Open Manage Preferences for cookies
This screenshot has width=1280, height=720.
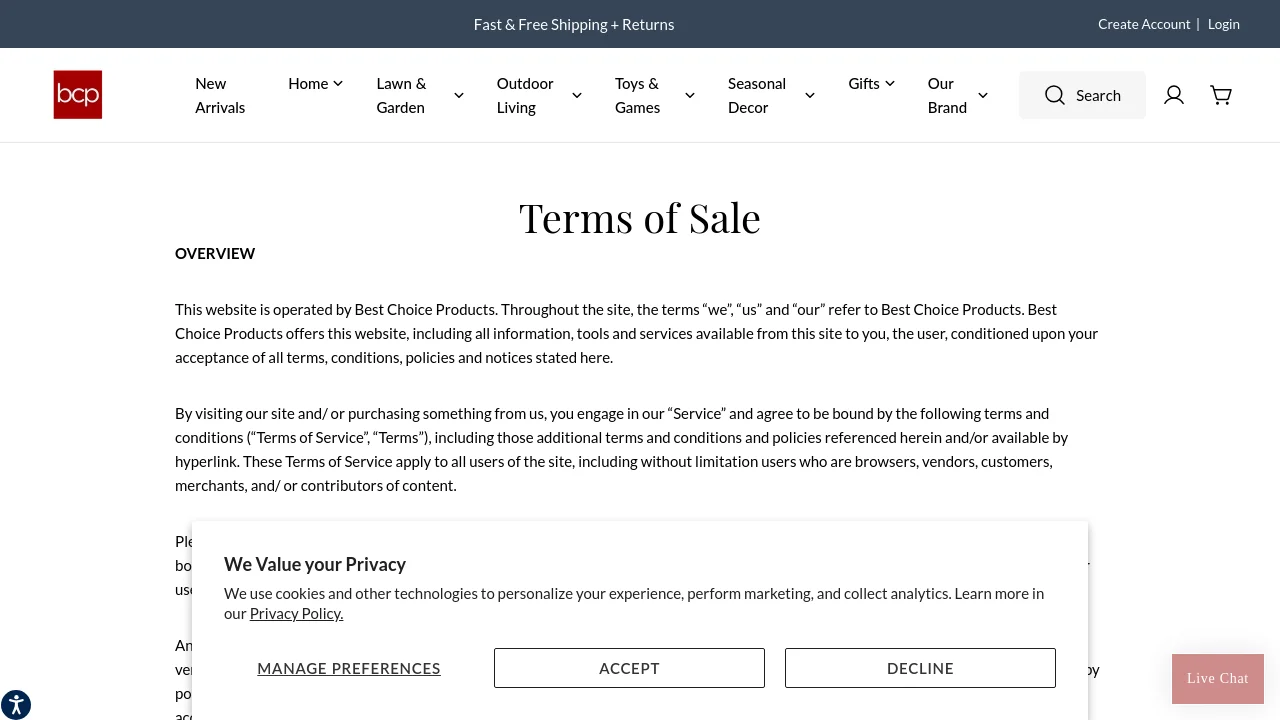tap(349, 668)
